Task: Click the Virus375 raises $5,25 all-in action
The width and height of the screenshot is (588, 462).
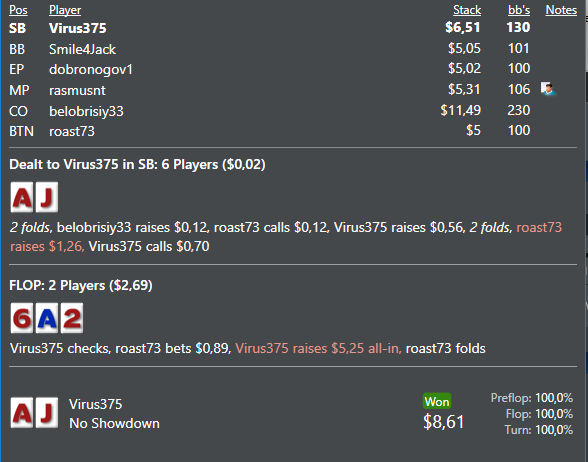Action: 318,348
